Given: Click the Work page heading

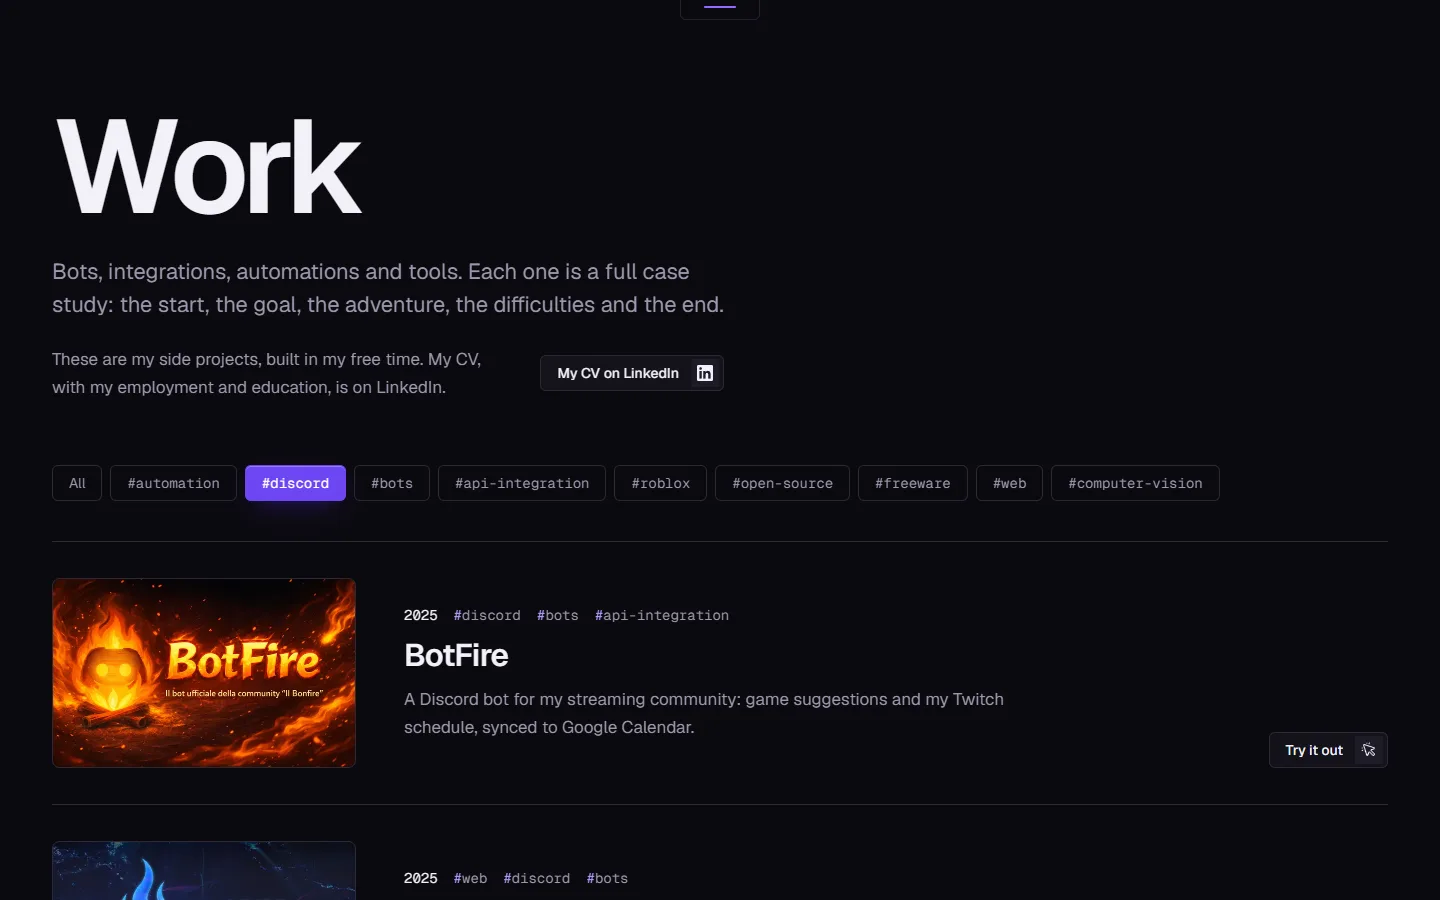Looking at the screenshot, I should tap(209, 167).
